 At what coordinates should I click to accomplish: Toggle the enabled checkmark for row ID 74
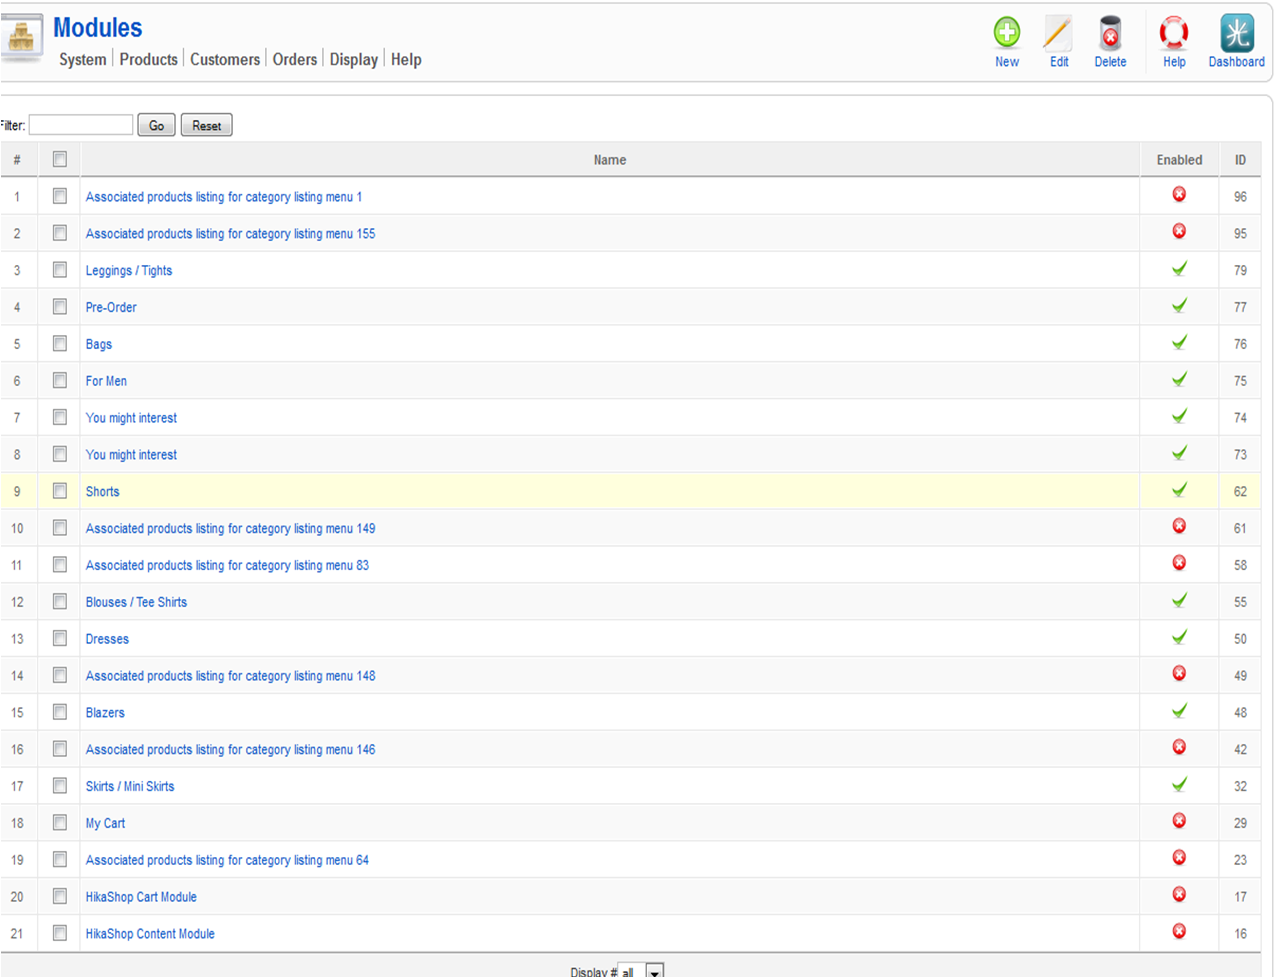[x=1179, y=416]
